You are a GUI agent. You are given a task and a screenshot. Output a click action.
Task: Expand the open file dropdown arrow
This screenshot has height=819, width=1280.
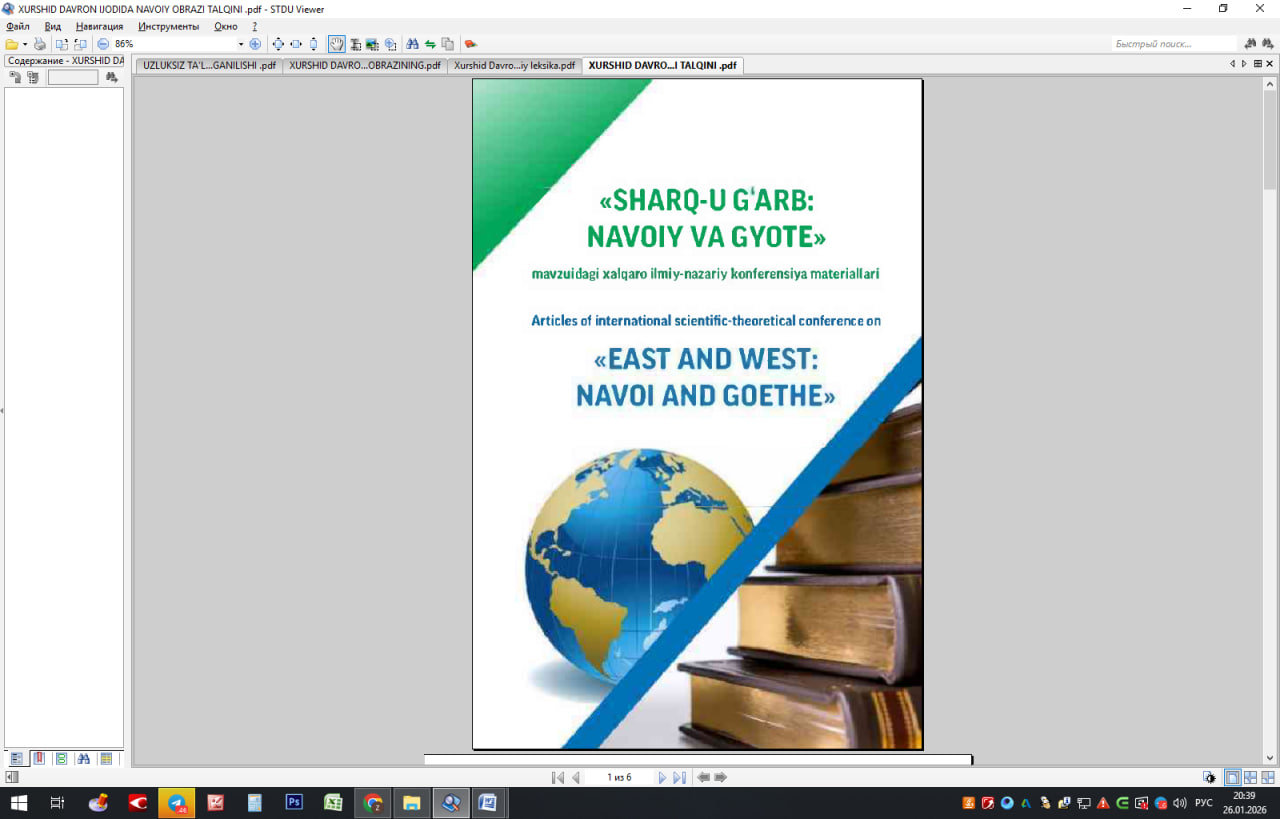pos(25,44)
